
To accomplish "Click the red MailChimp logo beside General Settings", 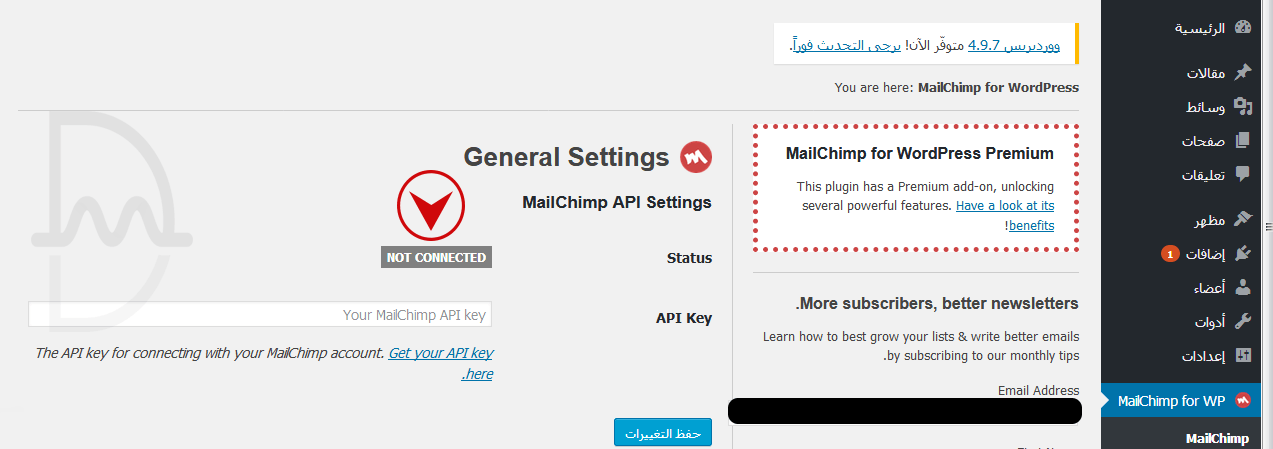I will pyautogui.click(x=696, y=157).
